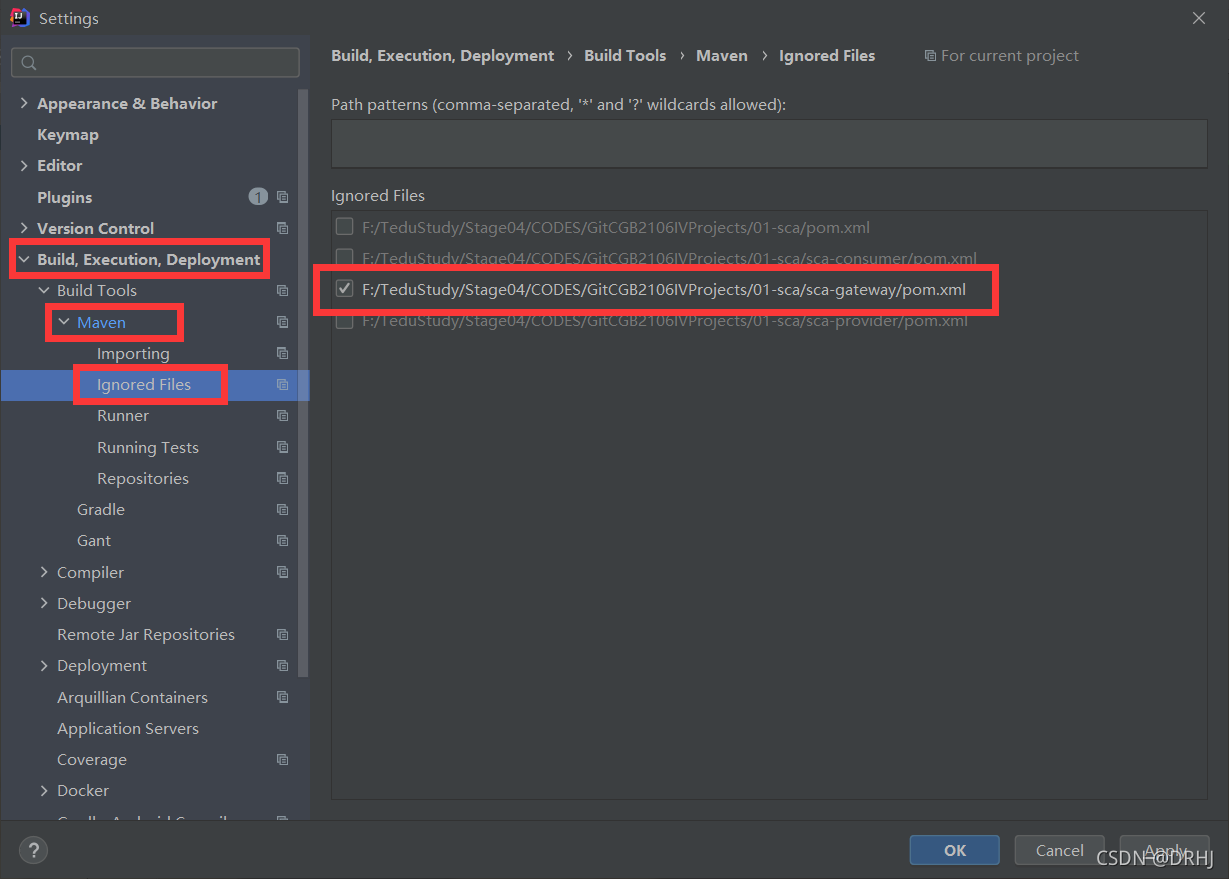Expand the Deployment node arrow

click(44, 666)
